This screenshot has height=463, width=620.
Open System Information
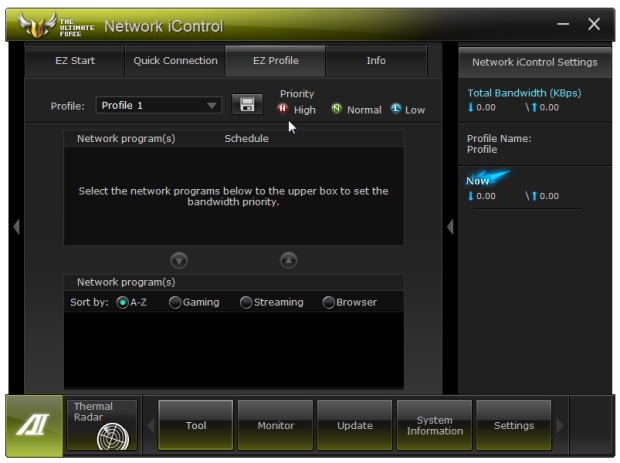pos(435,425)
